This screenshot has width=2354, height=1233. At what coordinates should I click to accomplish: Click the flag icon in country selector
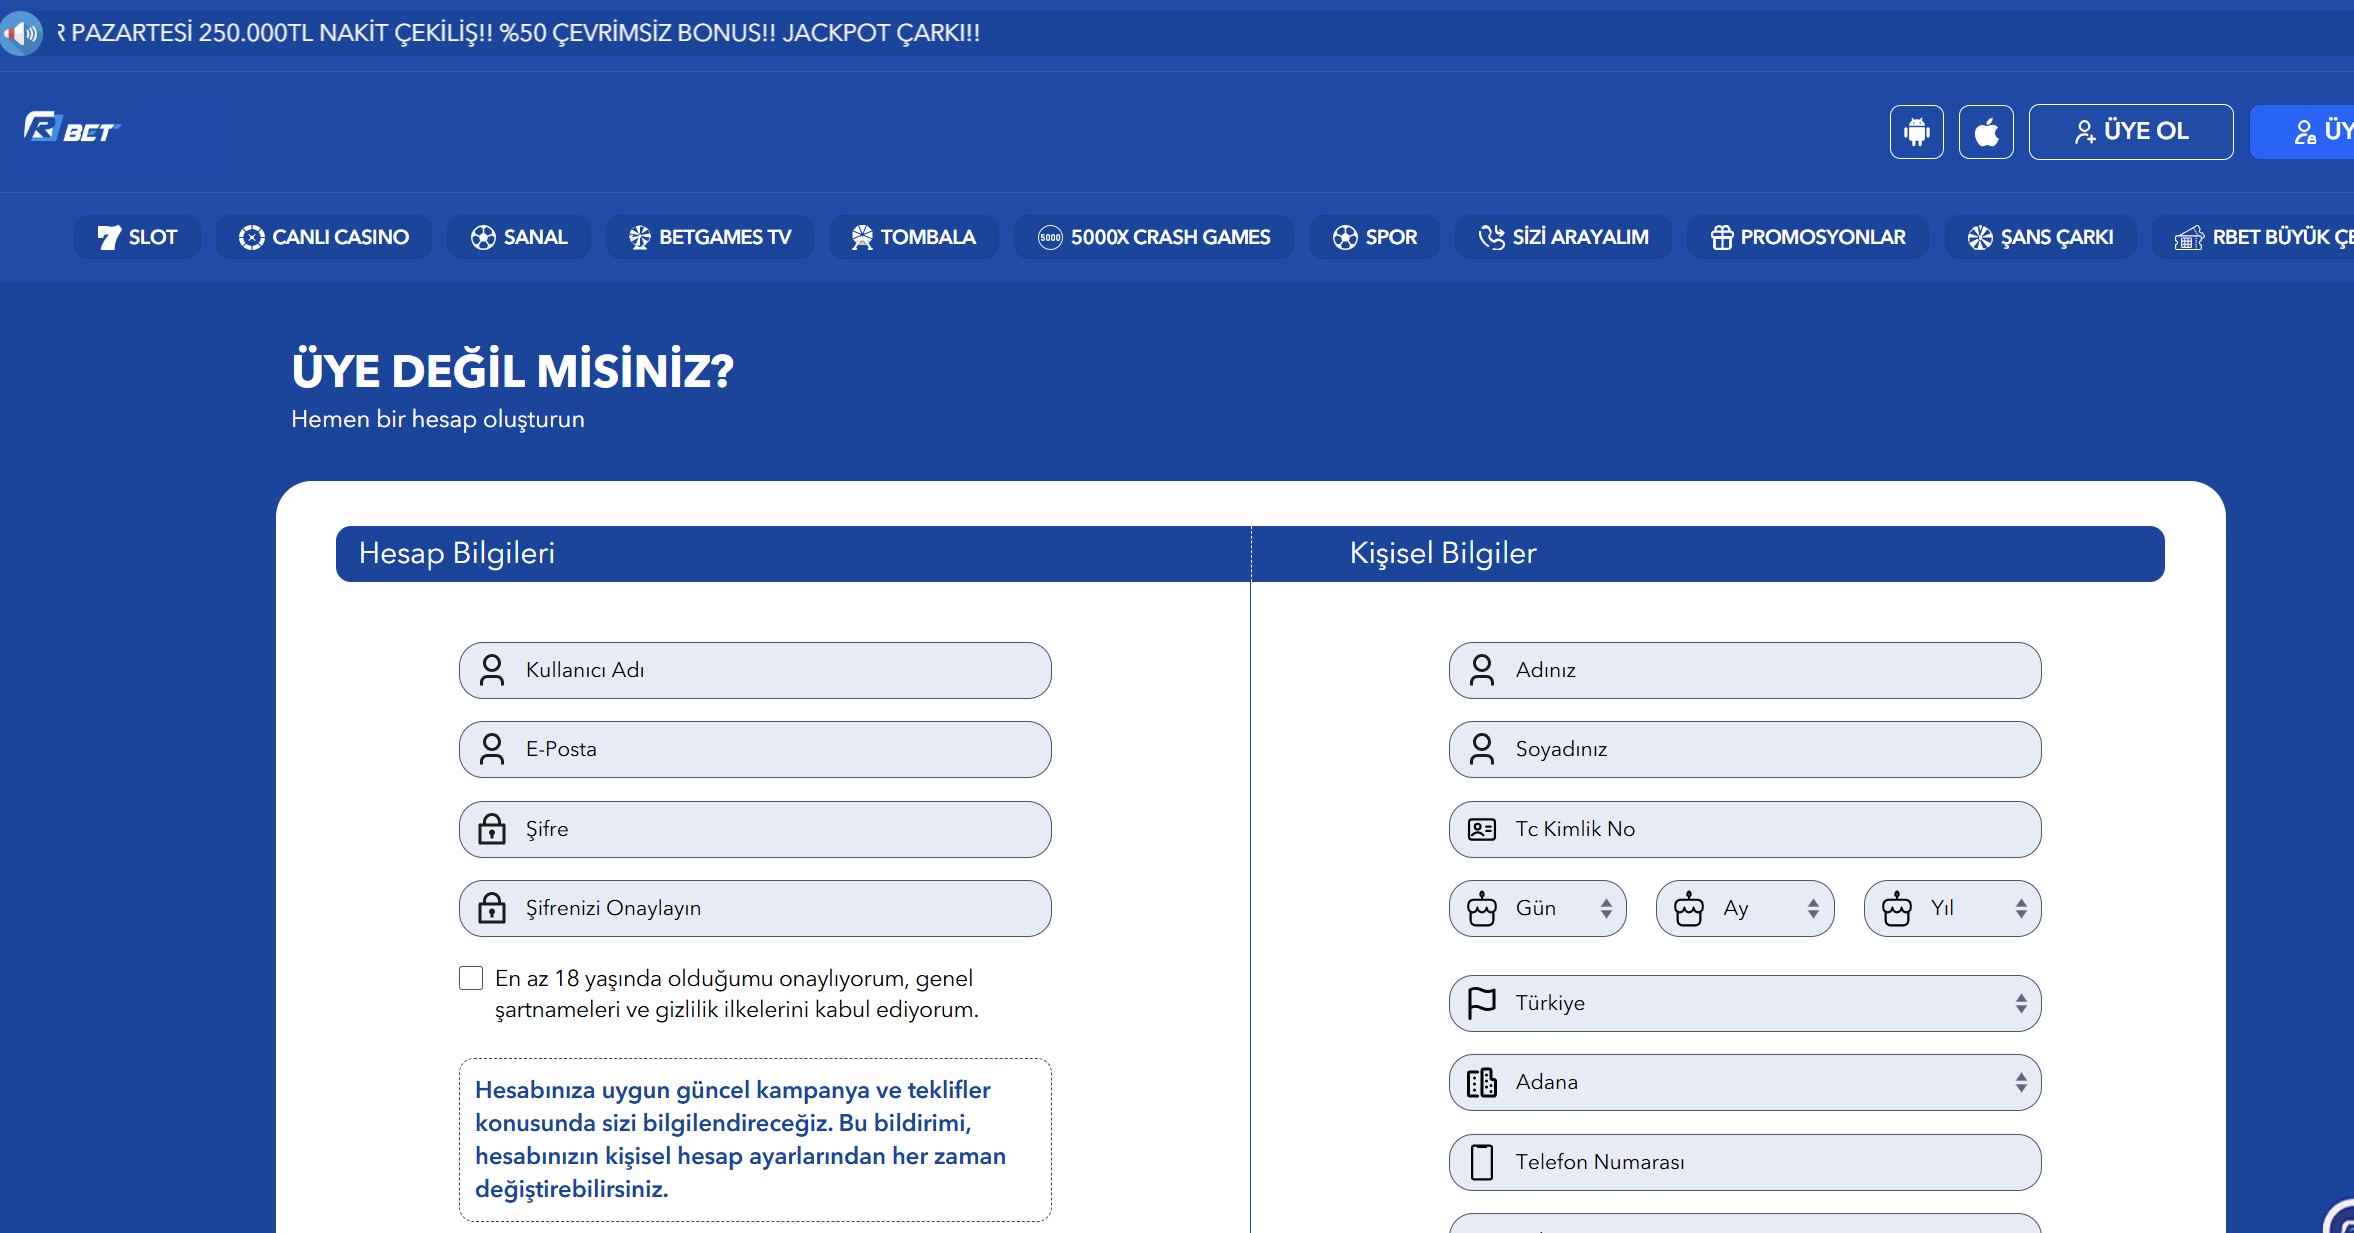point(1481,1003)
